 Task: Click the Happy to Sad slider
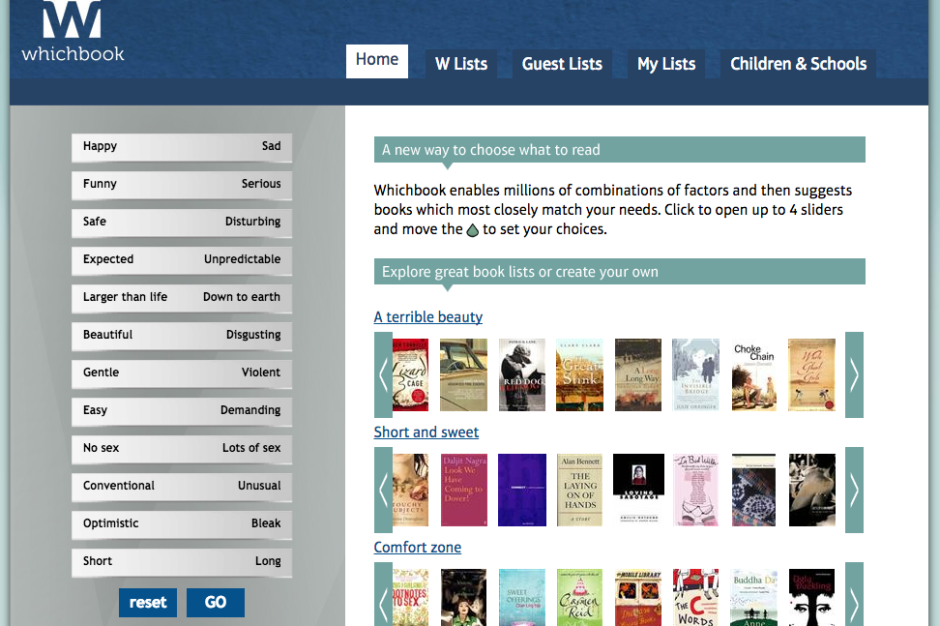click(181, 147)
